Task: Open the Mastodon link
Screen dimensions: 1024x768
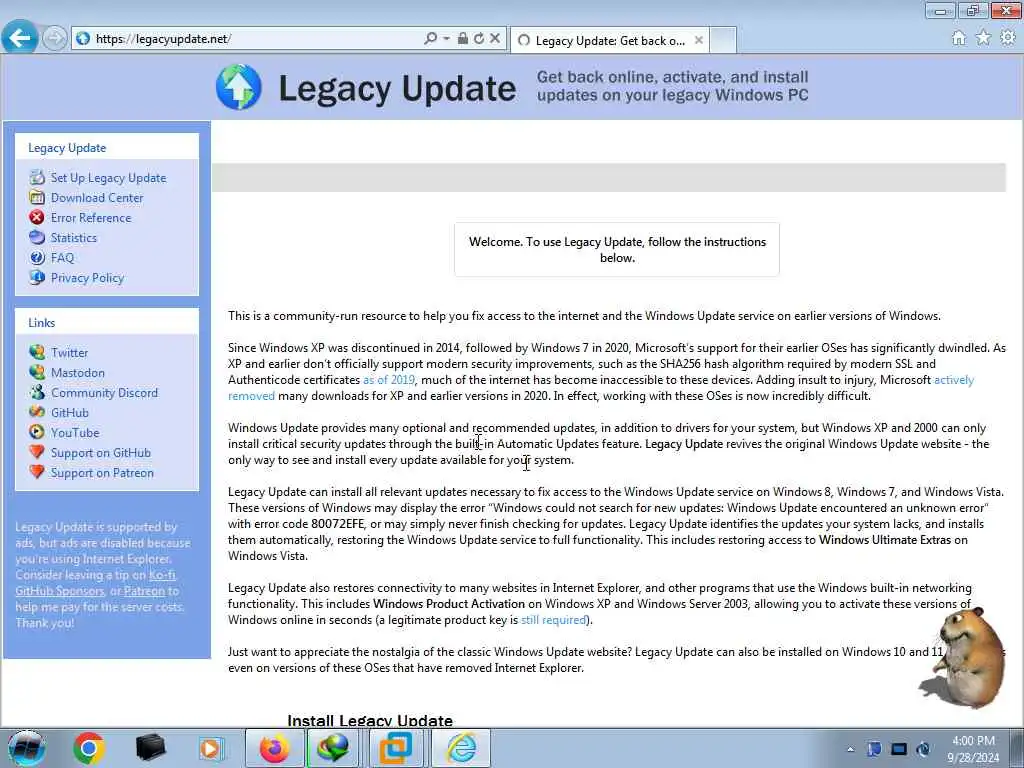Action: [x=78, y=373]
